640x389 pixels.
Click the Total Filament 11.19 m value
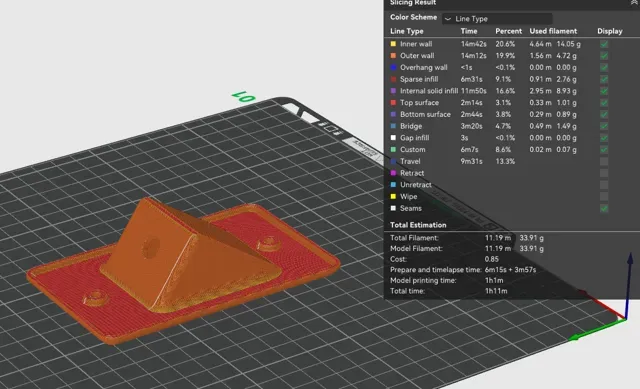[498, 238]
